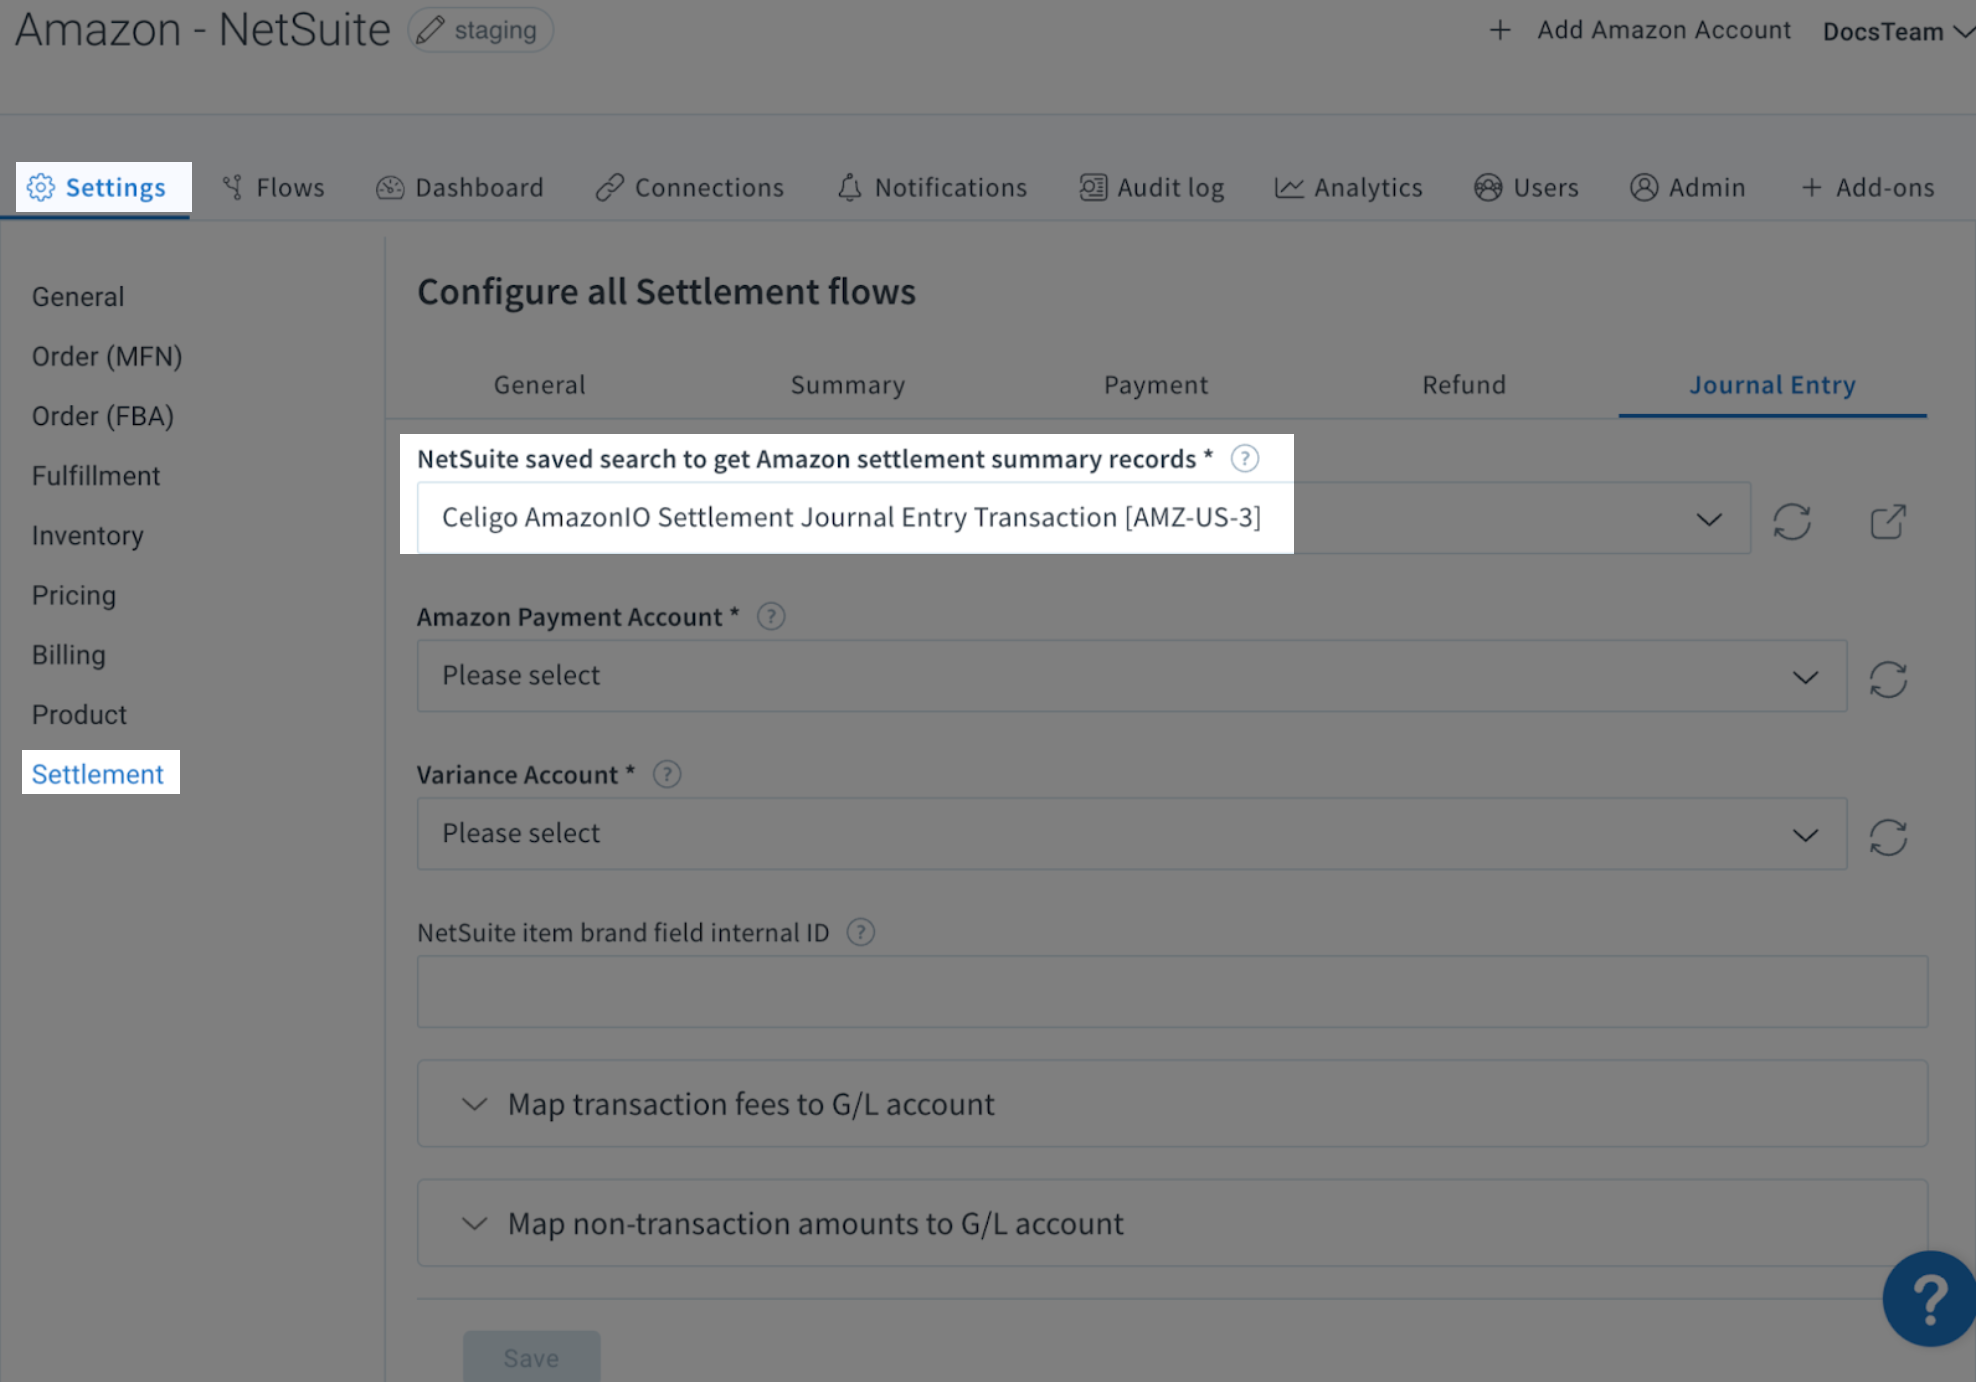Open Product in the sidebar
Image resolution: width=1976 pixels, height=1382 pixels.
[80, 715]
